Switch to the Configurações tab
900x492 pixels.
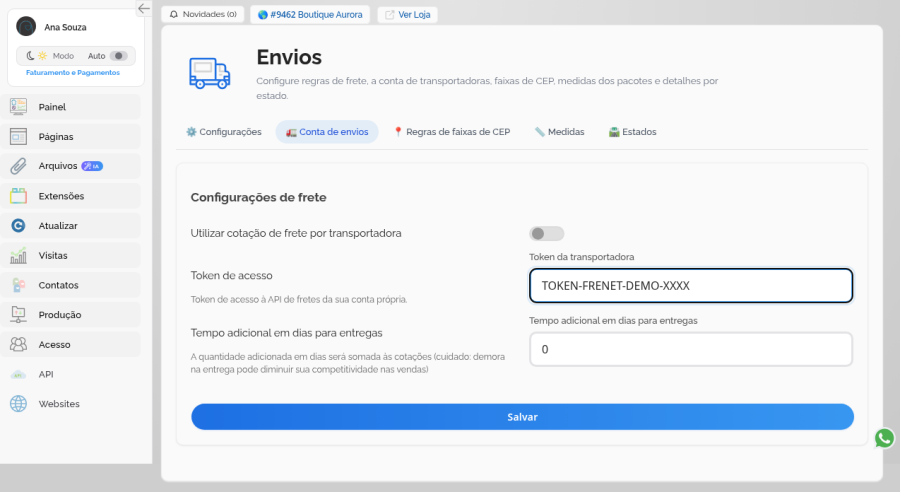point(224,132)
